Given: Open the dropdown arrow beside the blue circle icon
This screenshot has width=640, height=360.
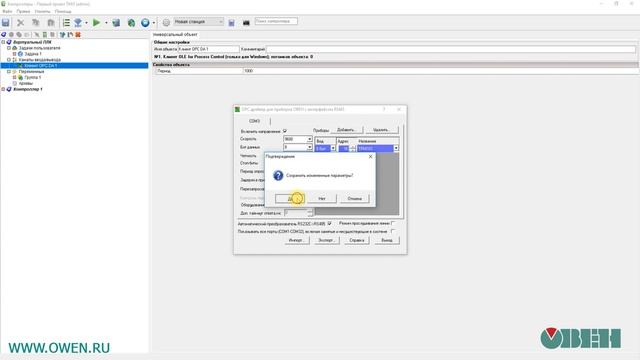Looking at the screenshot, I should (154, 23).
